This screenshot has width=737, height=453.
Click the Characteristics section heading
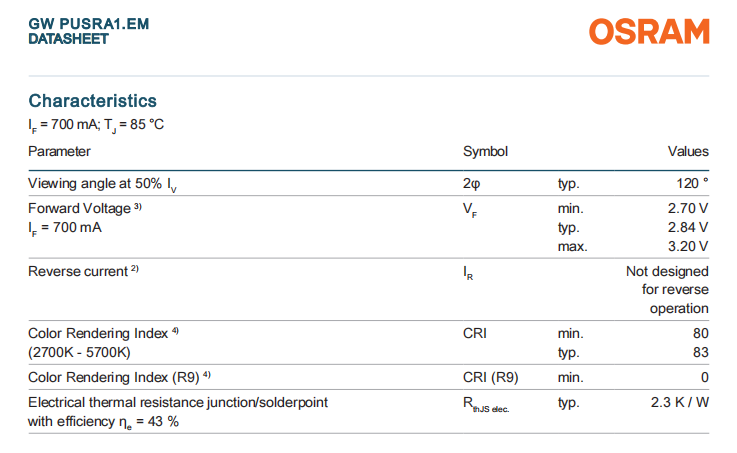tap(92, 101)
